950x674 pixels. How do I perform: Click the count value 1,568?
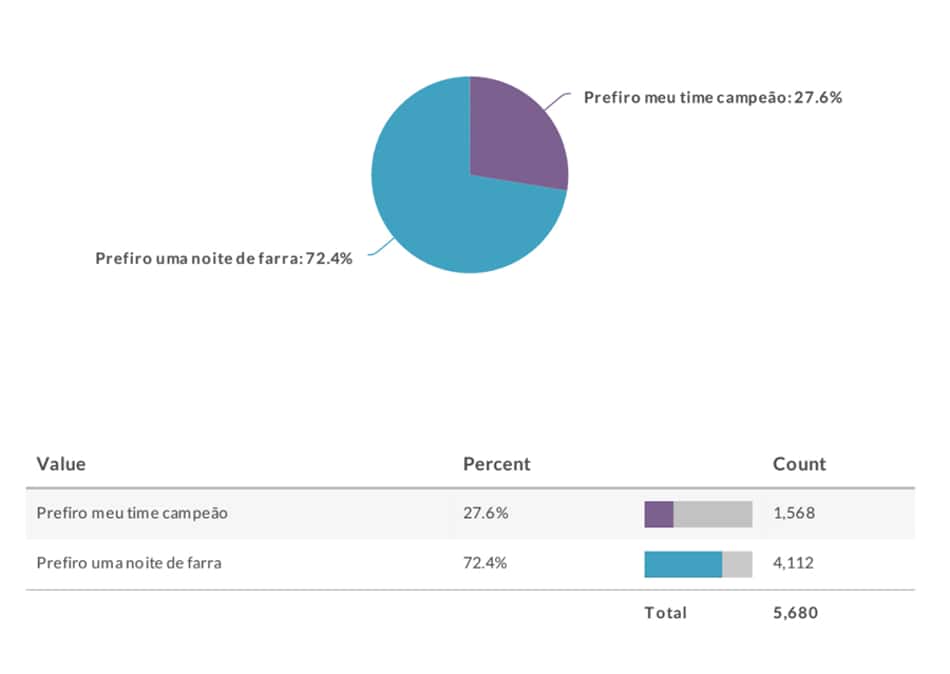tap(794, 513)
